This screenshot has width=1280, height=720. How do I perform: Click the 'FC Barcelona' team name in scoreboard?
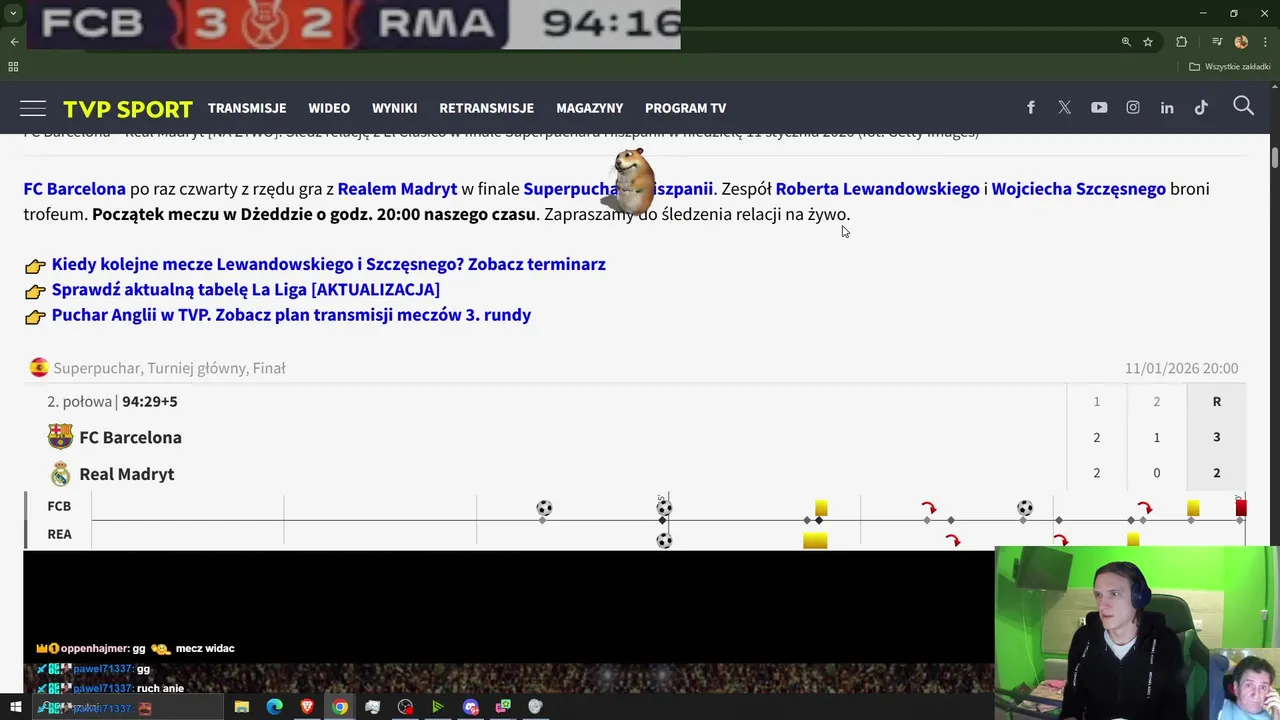[130, 437]
